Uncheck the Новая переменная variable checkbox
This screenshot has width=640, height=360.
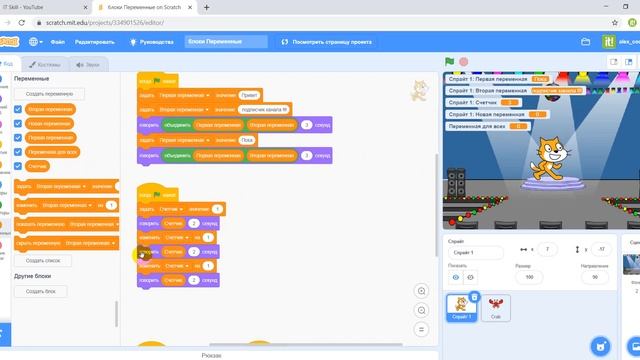18,123
